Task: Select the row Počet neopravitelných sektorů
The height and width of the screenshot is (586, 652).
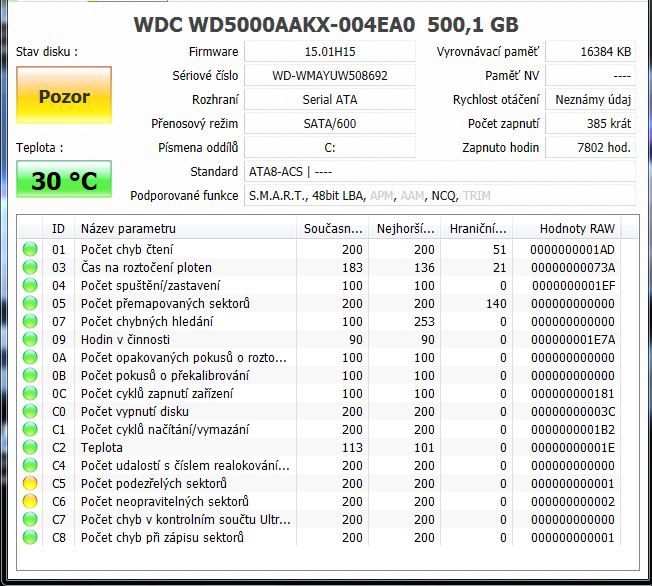Action: 319,501
